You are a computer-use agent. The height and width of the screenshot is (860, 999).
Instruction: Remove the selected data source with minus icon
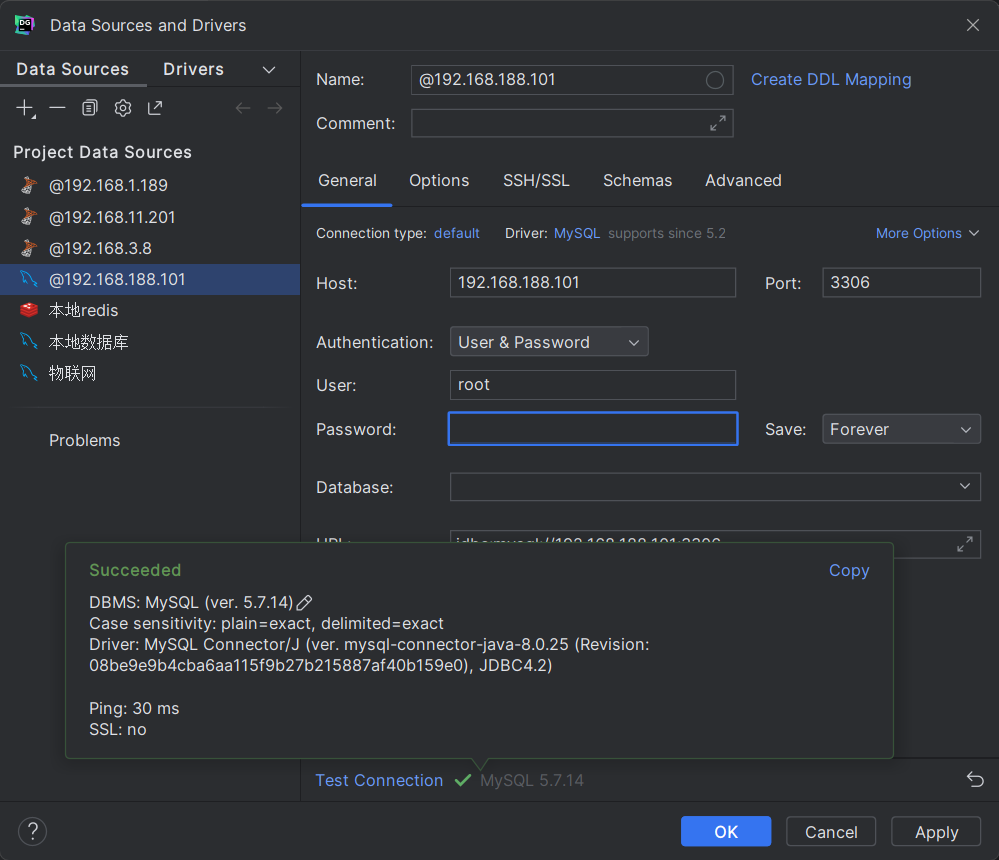pos(57,108)
